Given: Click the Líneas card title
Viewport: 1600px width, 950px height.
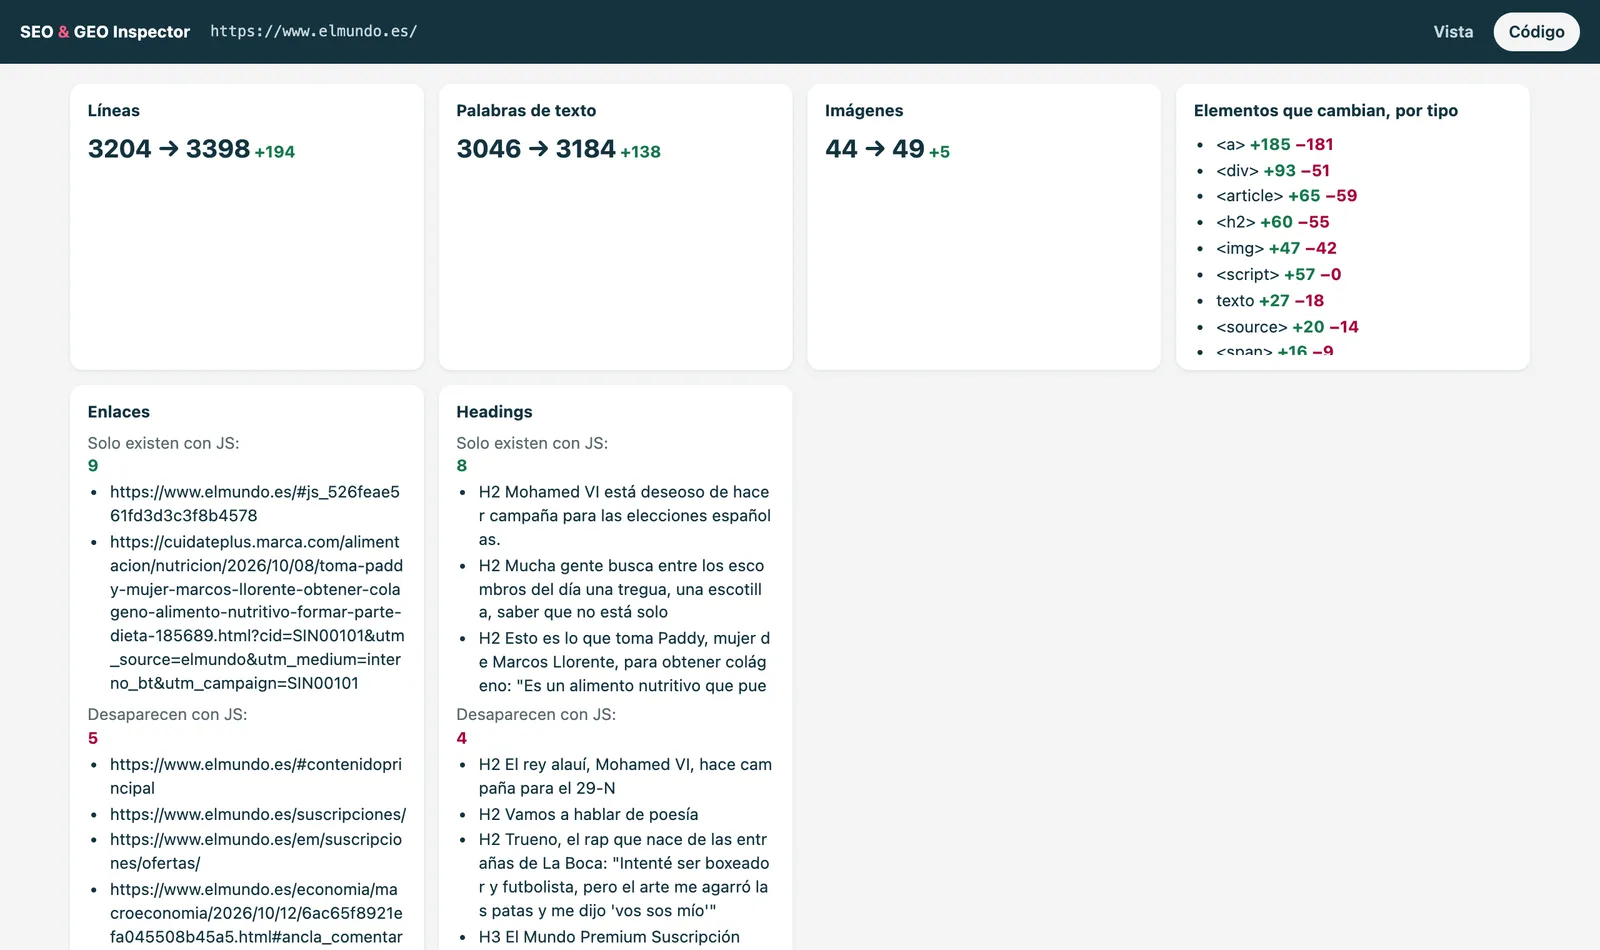Looking at the screenshot, I should 114,111.
